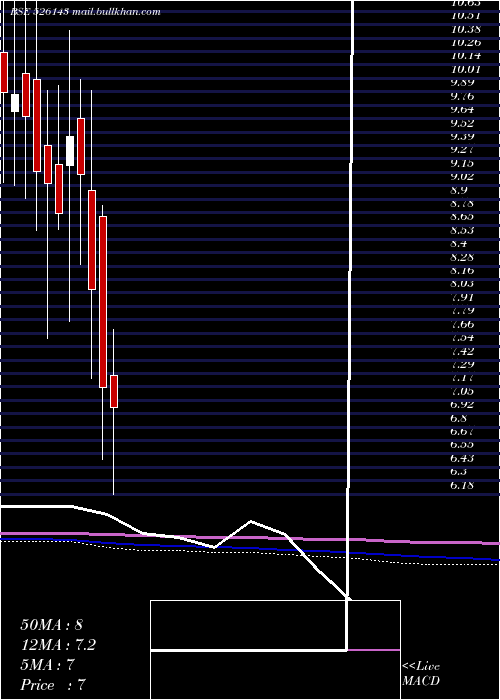Click the <<Live MACD label
This screenshot has width=500, height=700.
[421, 674]
